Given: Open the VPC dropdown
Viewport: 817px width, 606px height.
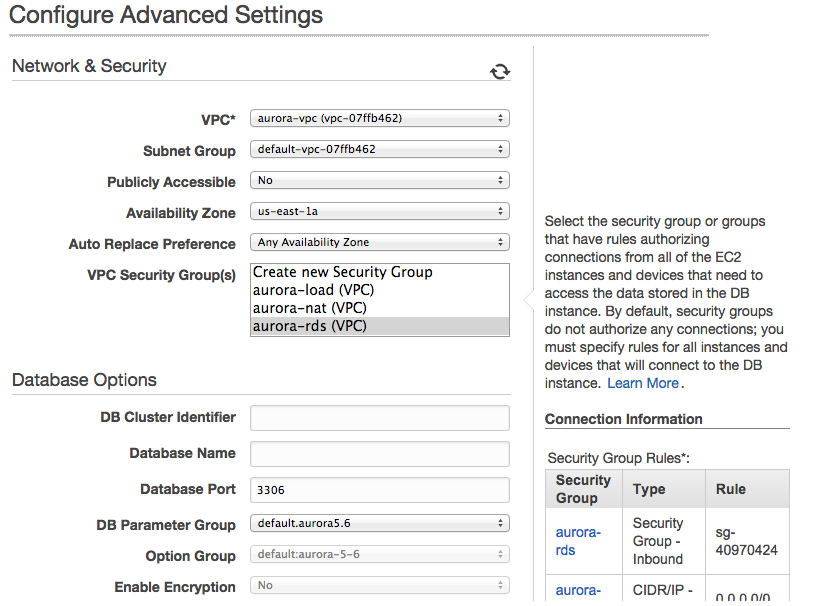Looking at the screenshot, I should [379, 119].
